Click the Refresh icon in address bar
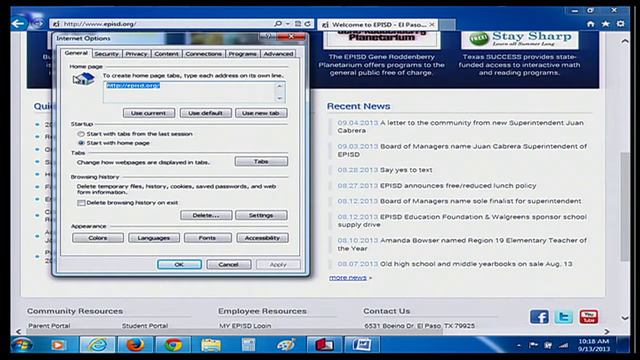 click(x=308, y=24)
